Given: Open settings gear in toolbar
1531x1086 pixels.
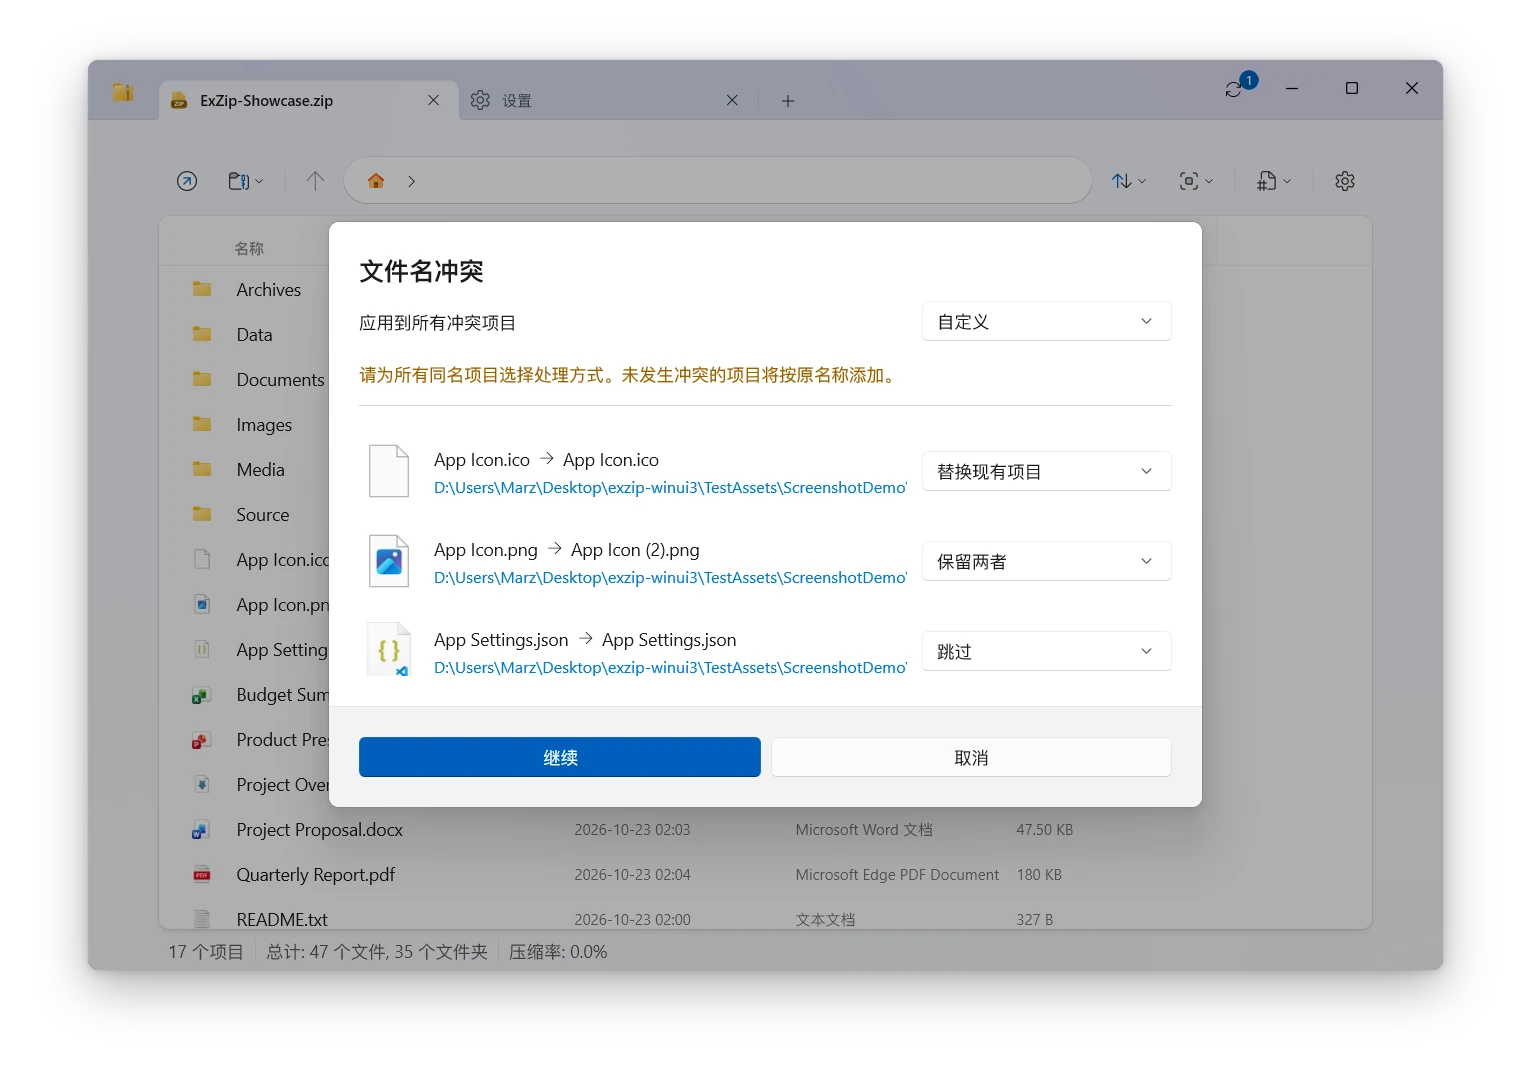Looking at the screenshot, I should 1345,181.
